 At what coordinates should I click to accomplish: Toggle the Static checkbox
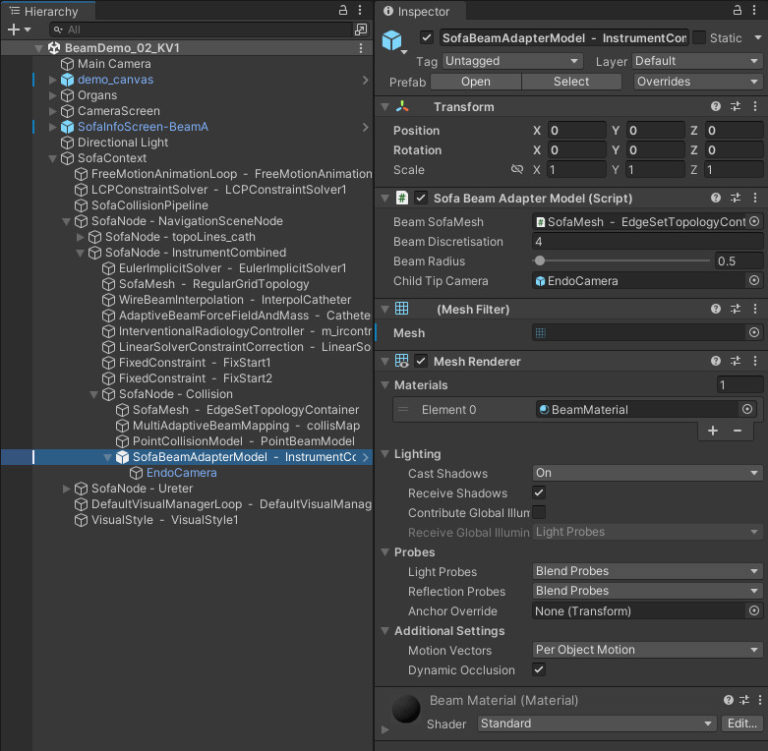[x=699, y=38]
